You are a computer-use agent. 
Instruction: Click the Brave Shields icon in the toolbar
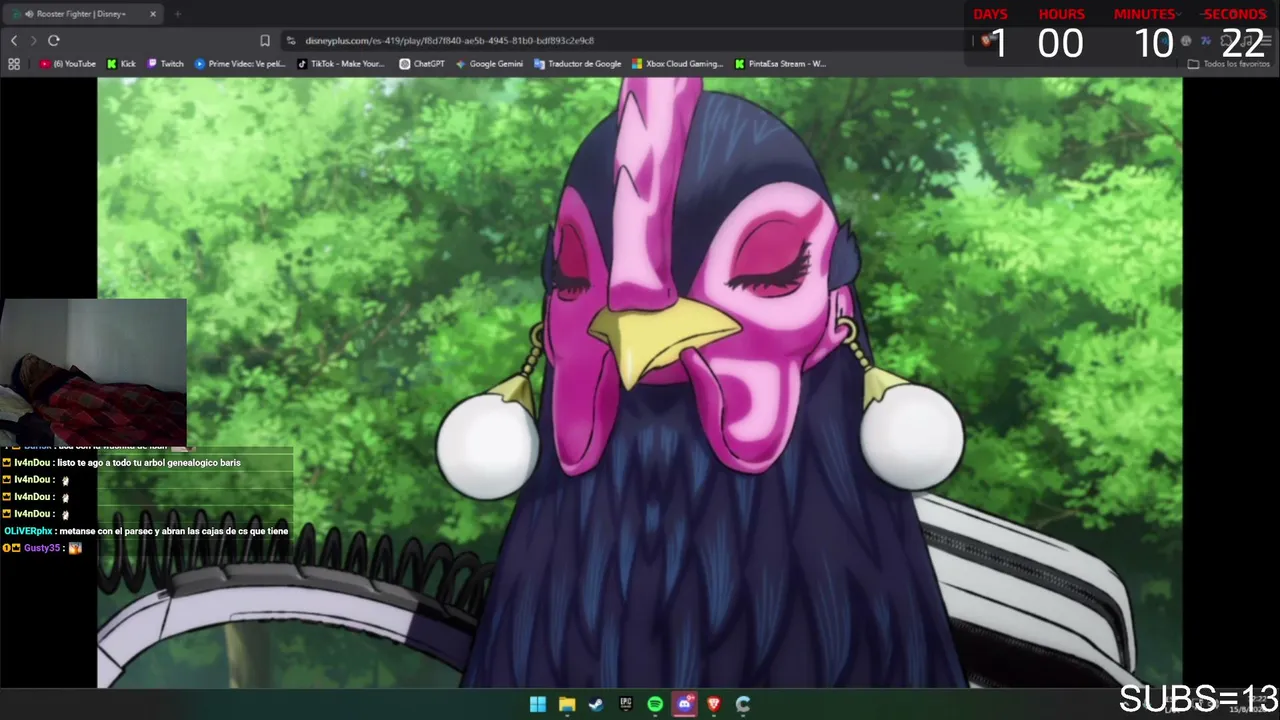pyautogui.click(x=987, y=40)
